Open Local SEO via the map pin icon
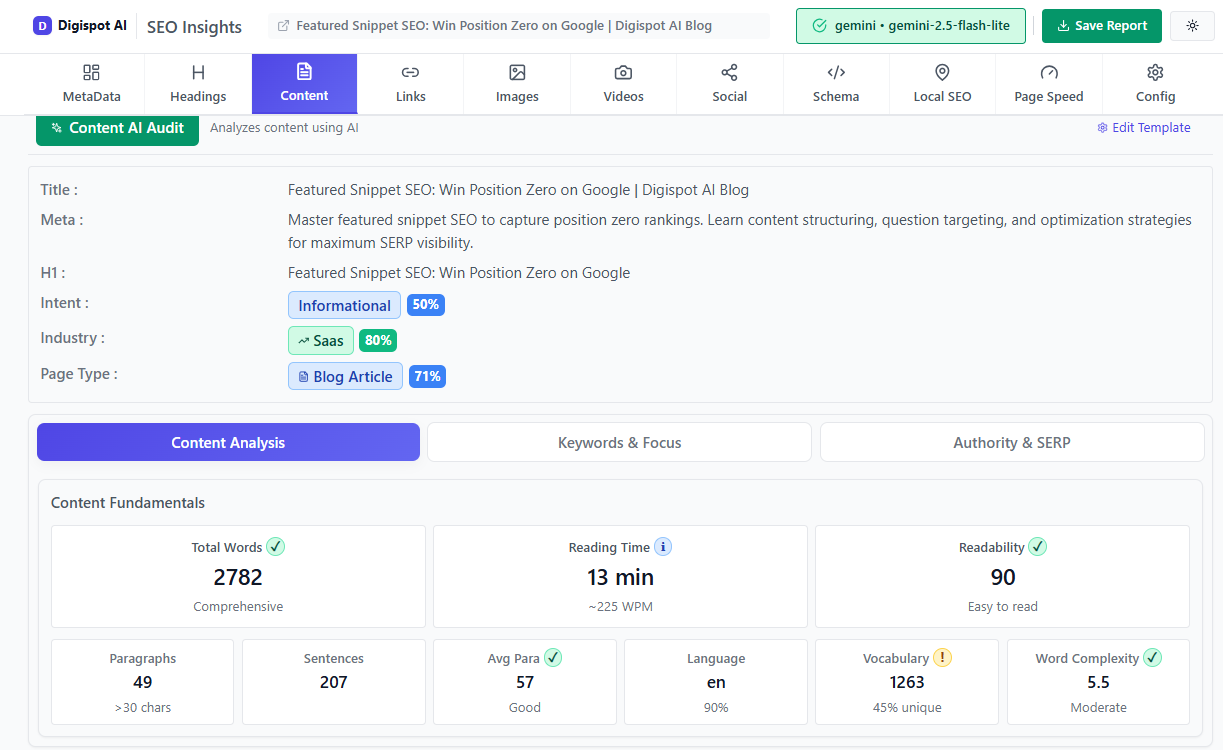Image resolution: width=1223 pixels, height=750 pixels. (x=942, y=73)
